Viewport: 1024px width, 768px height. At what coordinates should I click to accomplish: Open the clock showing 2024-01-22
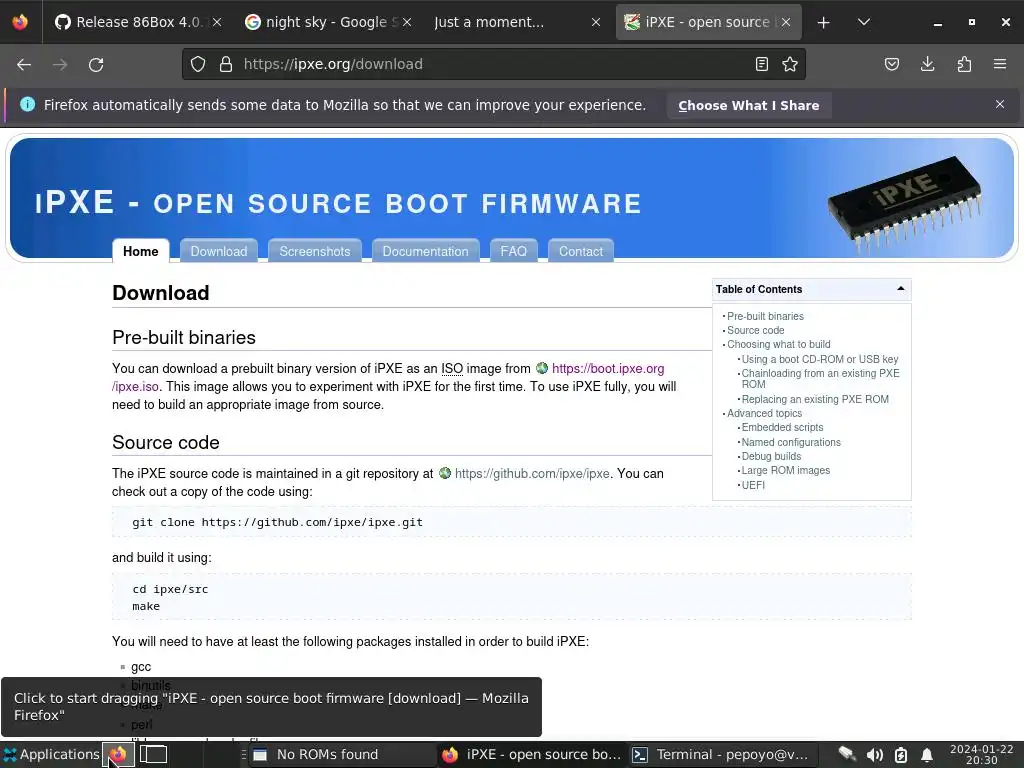pyautogui.click(x=982, y=754)
